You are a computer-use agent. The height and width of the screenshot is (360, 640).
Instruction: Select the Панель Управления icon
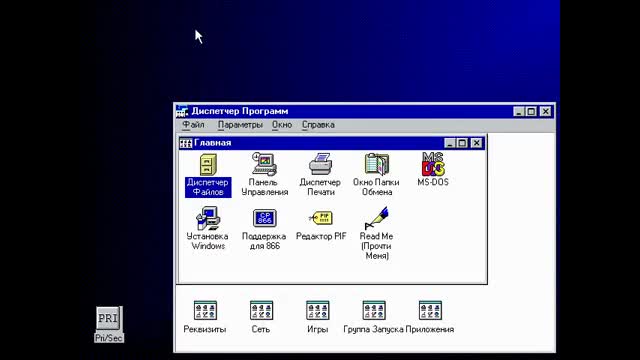264,164
